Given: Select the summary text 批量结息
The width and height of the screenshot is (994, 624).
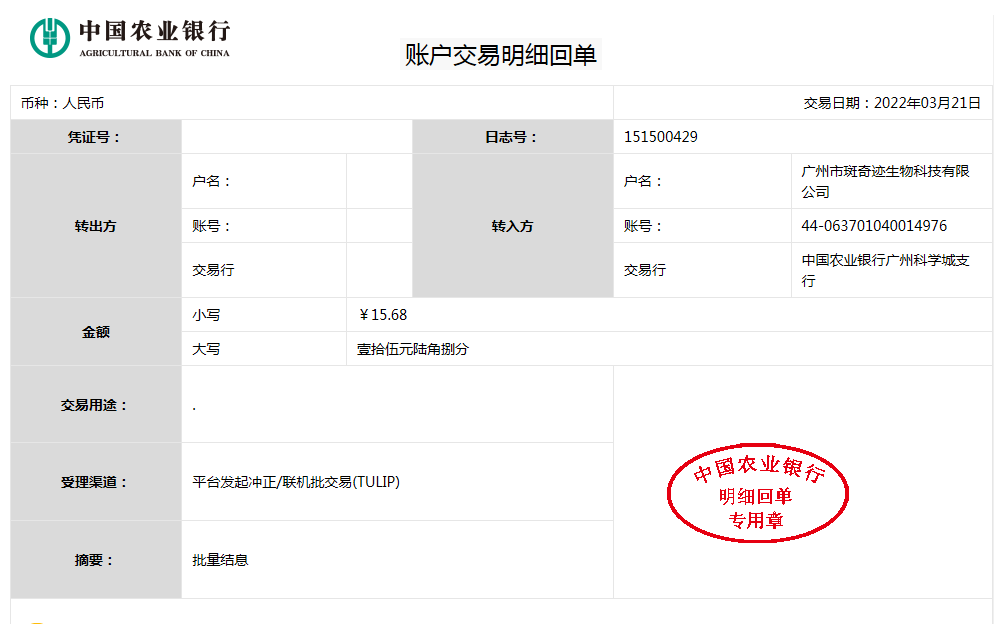Looking at the screenshot, I should tap(220, 560).
